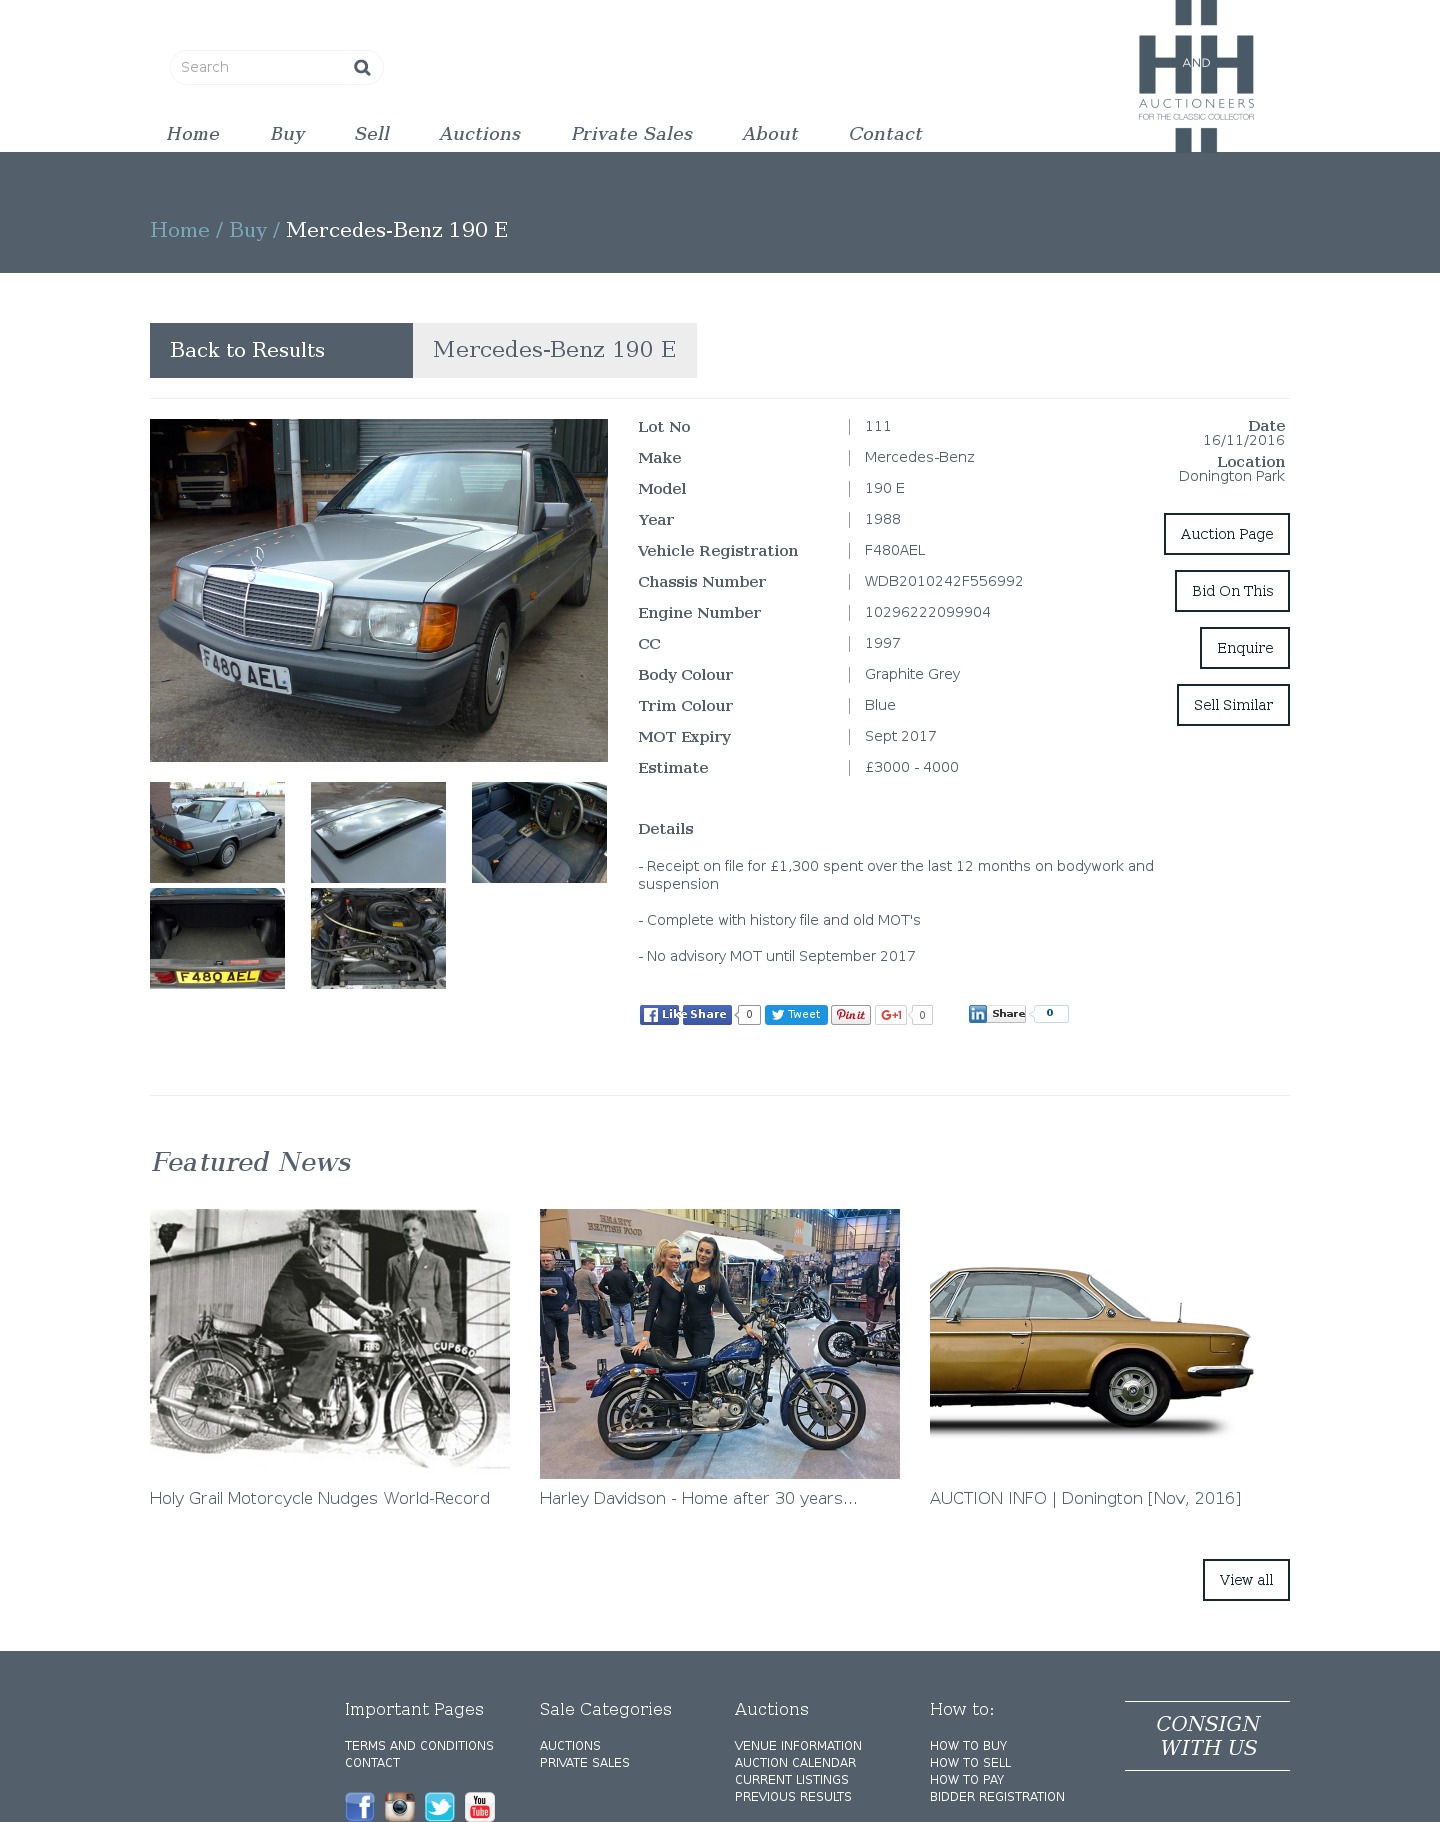Viewport: 1440px width, 1822px height.
Task: Share the listing on LinkedIn
Action: [x=997, y=1014]
